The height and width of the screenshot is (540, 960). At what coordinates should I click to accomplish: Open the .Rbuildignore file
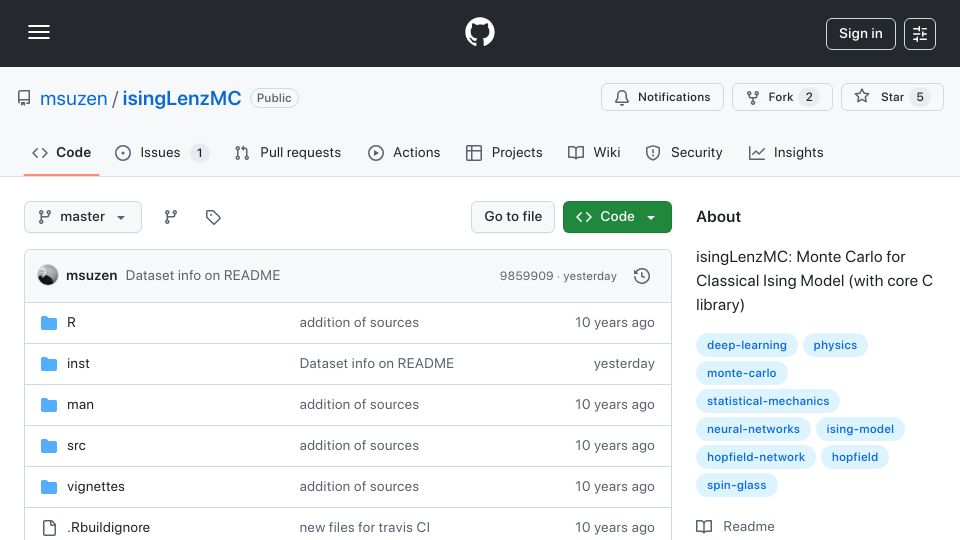[108, 528]
